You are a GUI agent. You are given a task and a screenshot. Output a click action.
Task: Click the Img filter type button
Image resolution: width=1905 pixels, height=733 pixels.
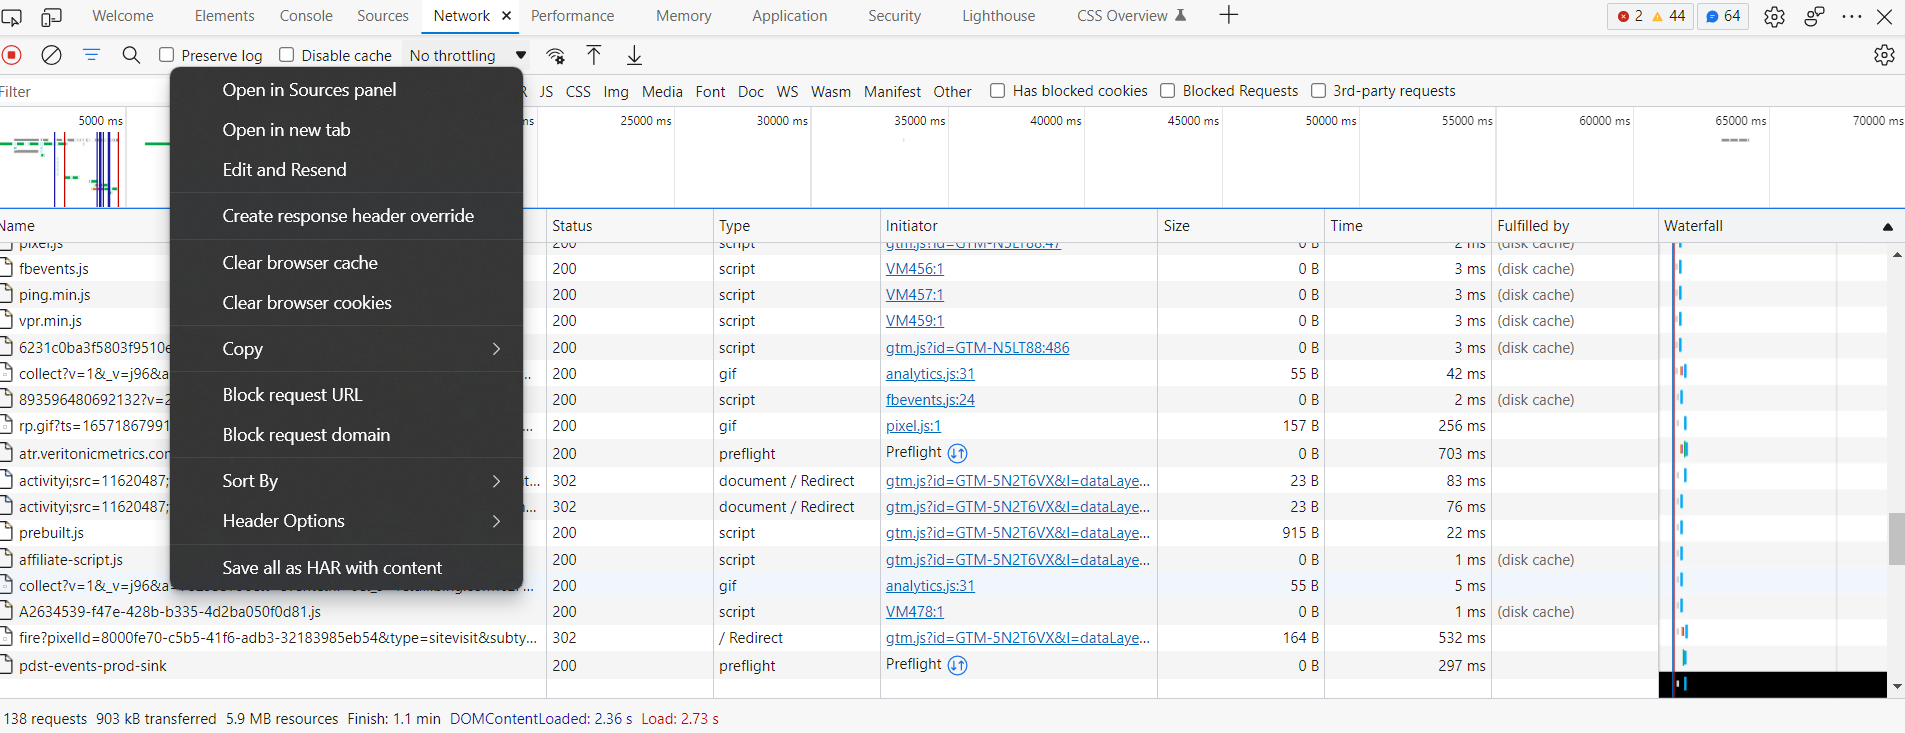616,91
